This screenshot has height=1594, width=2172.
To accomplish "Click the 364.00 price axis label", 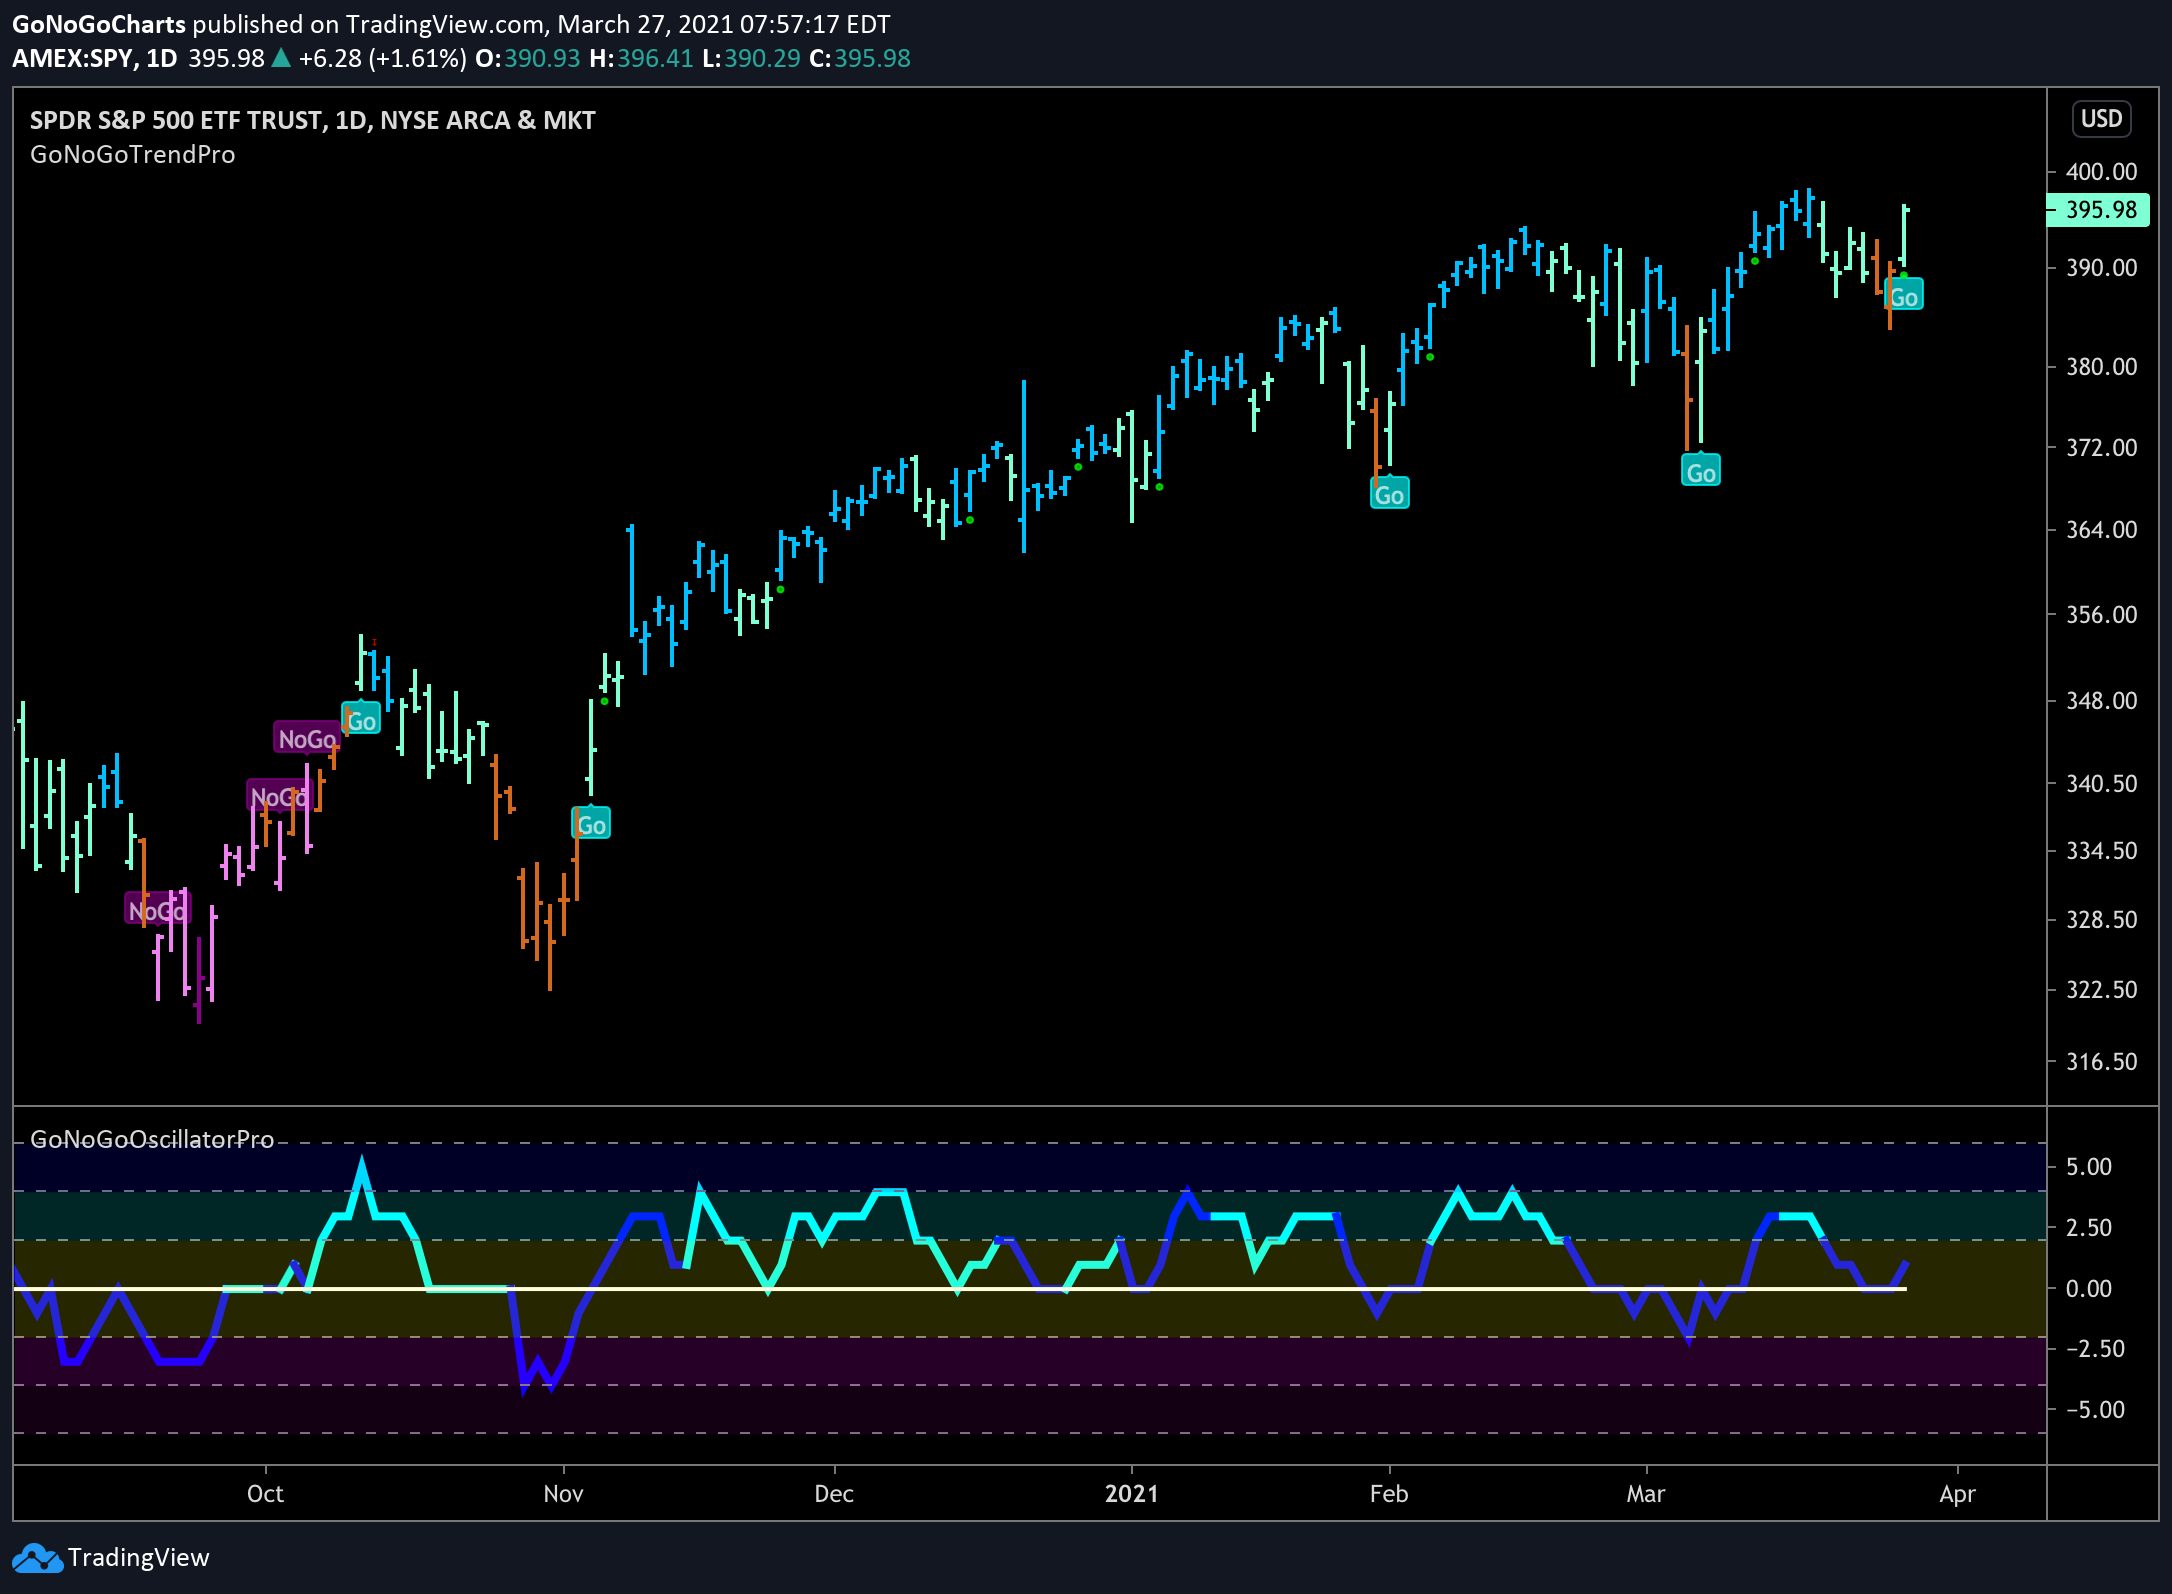I will 2102,530.
